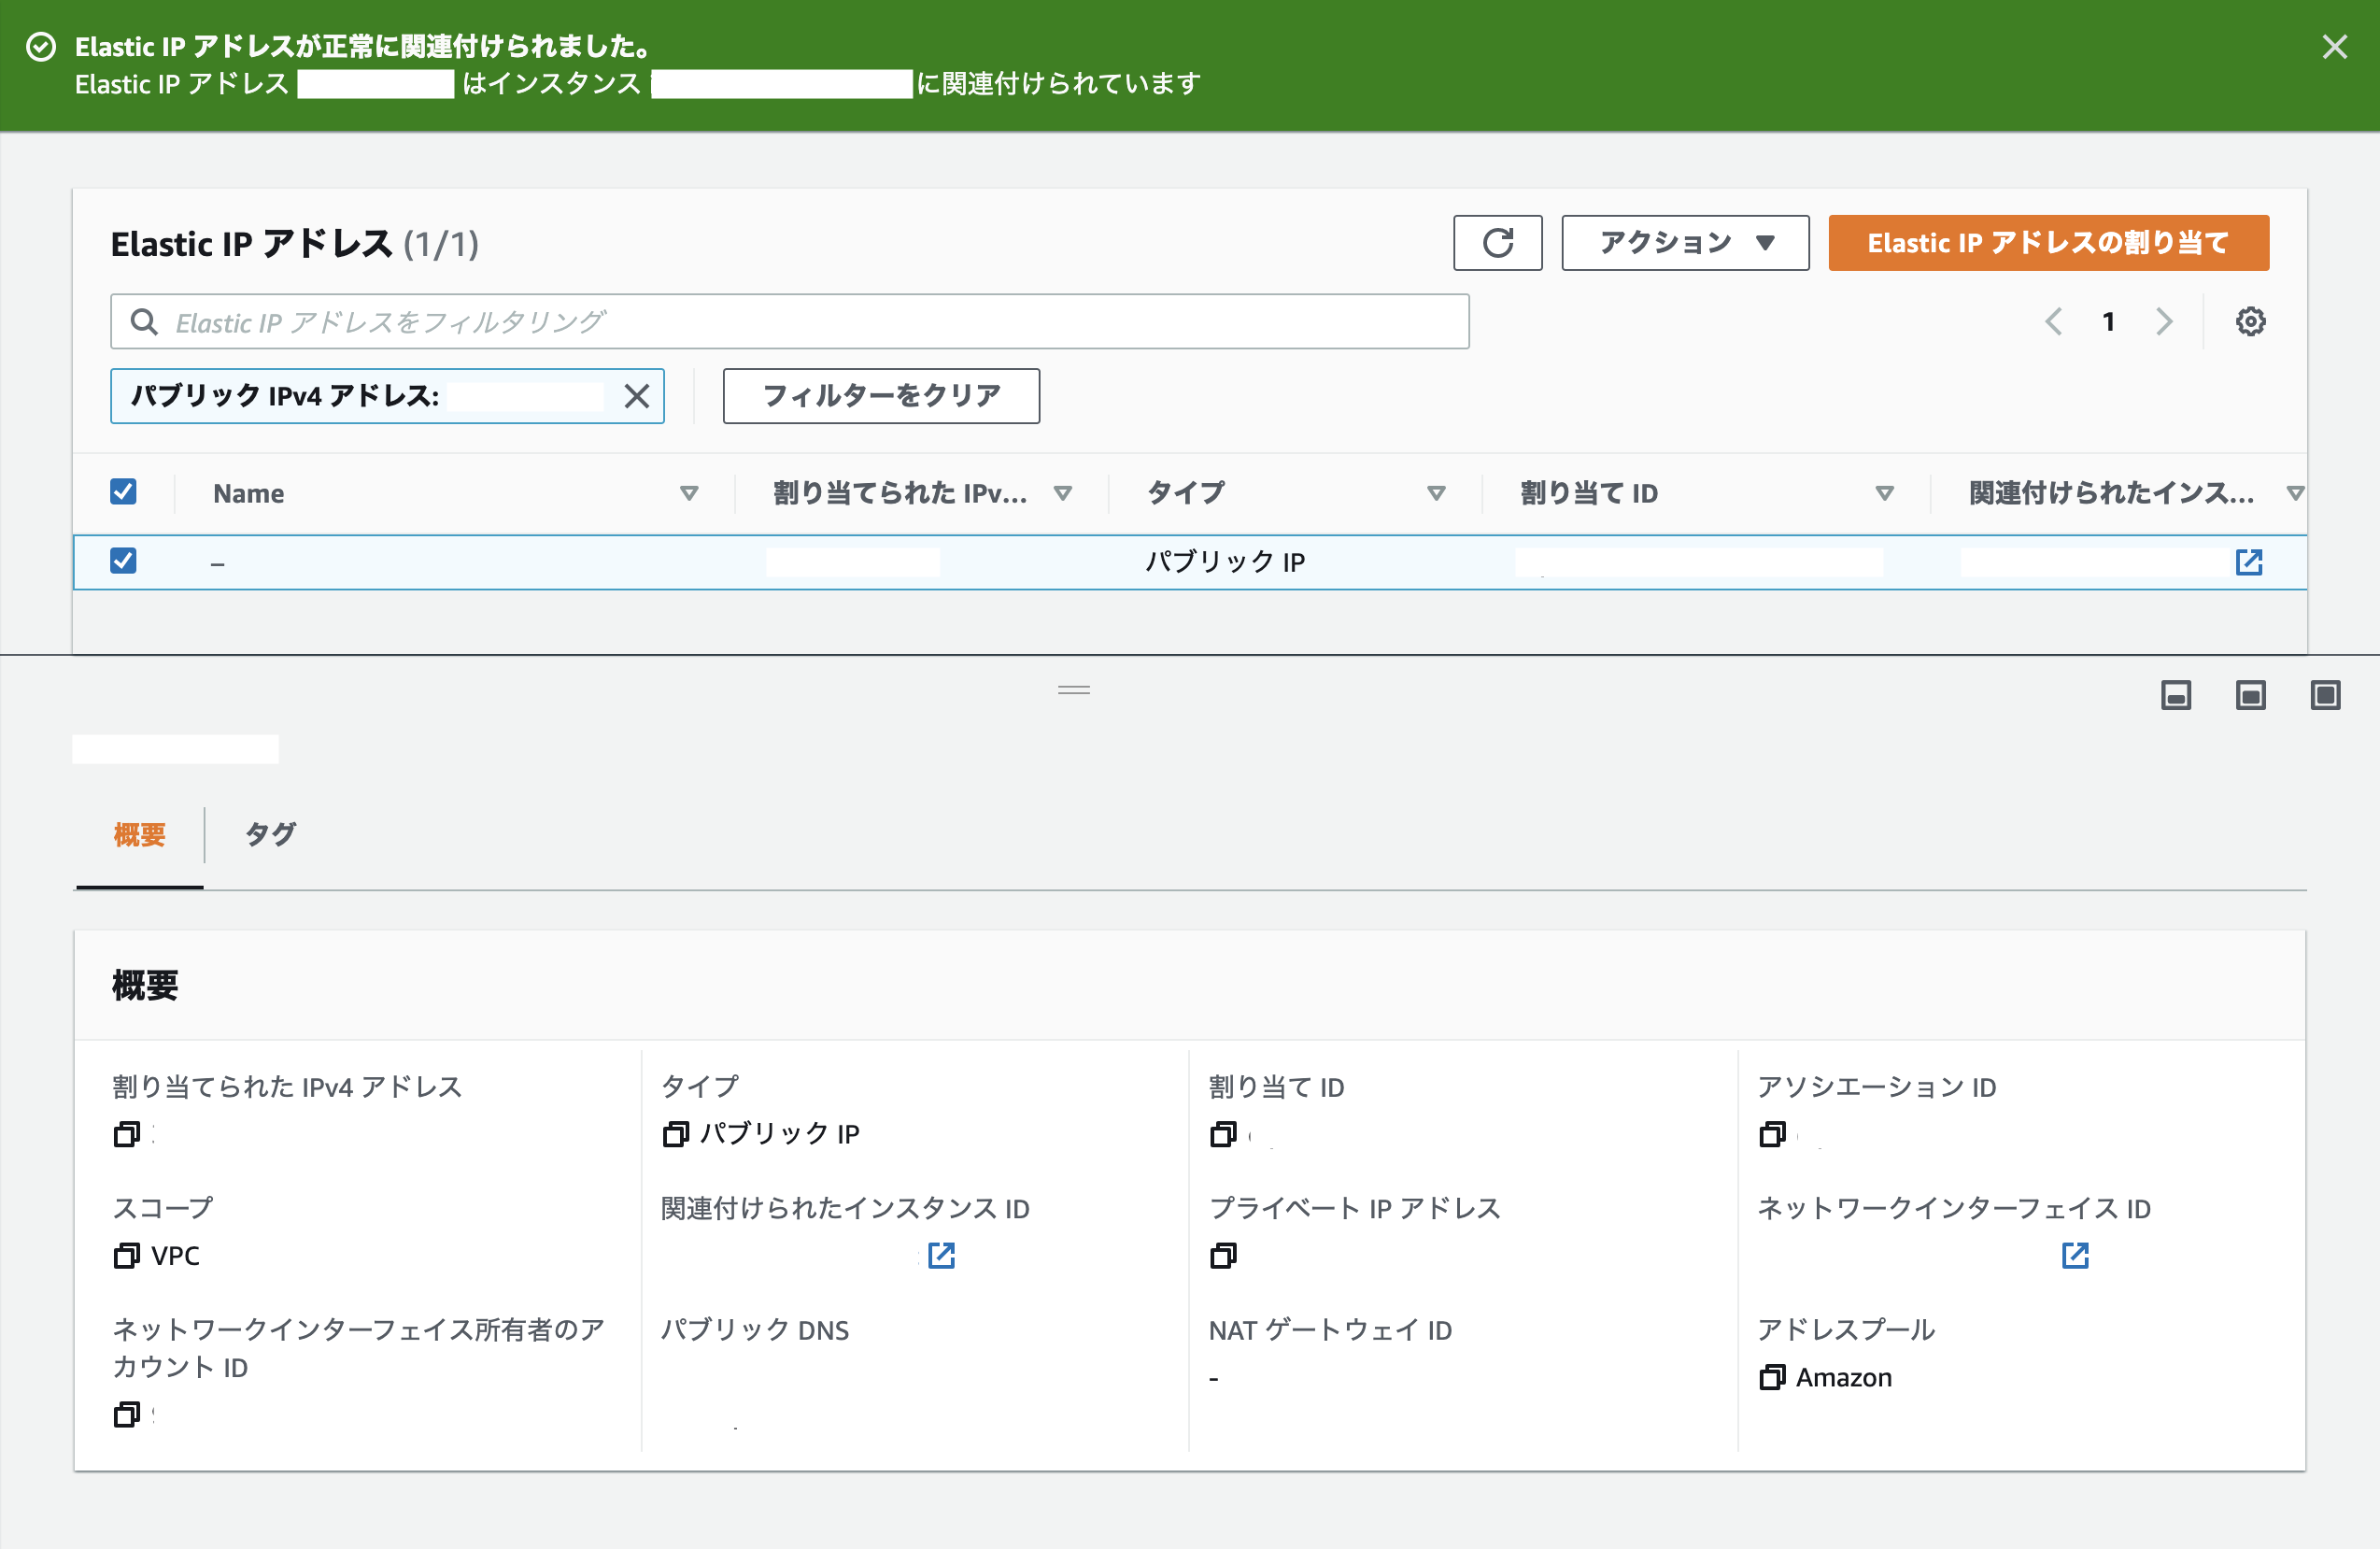
Task: Set detail panel to small size icon
Action: pos(2176,695)
